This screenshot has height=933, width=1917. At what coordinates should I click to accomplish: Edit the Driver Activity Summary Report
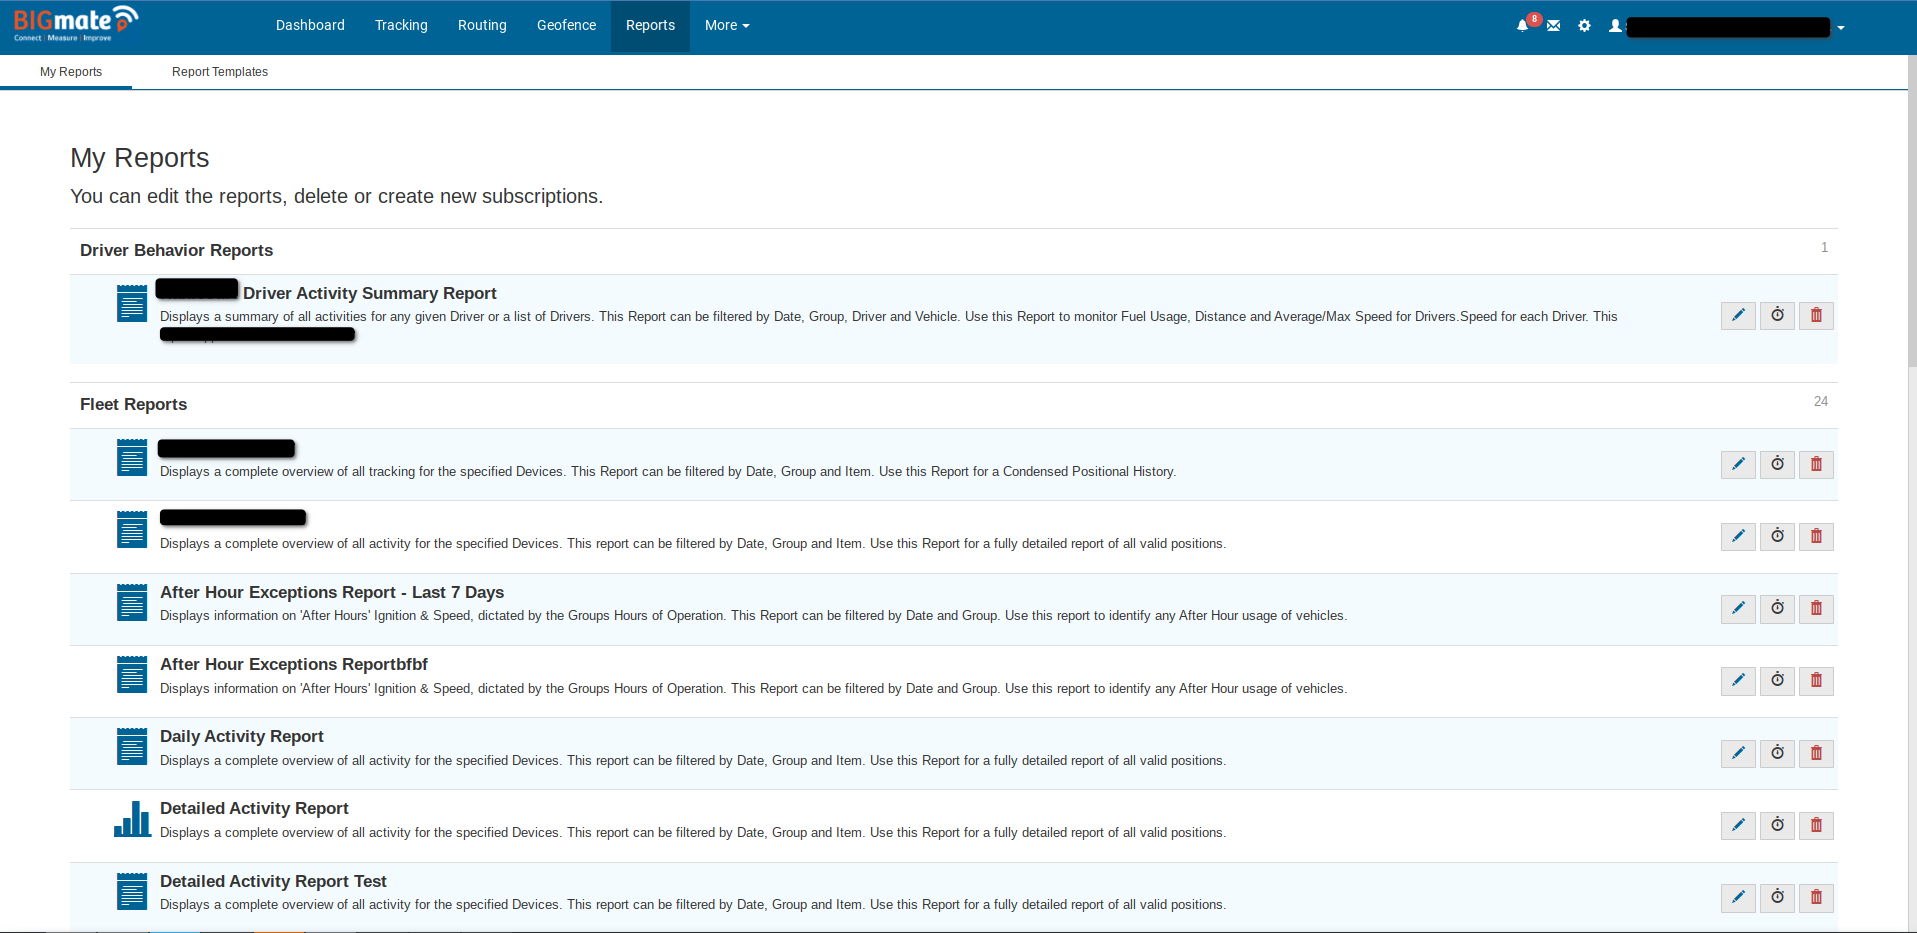(x=1738, y=316)
